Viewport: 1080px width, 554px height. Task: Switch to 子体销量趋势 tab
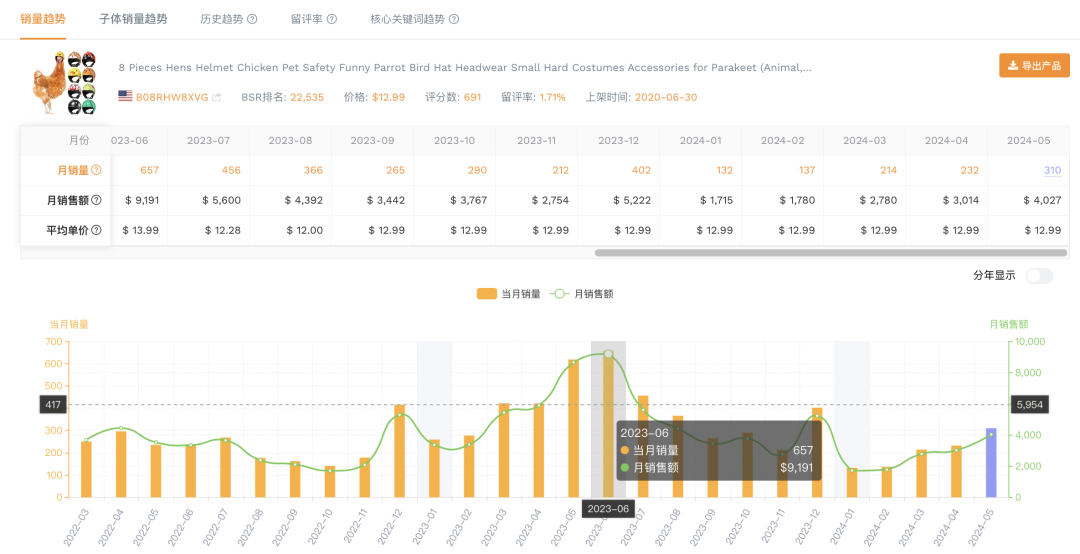[x=133, y=19]
